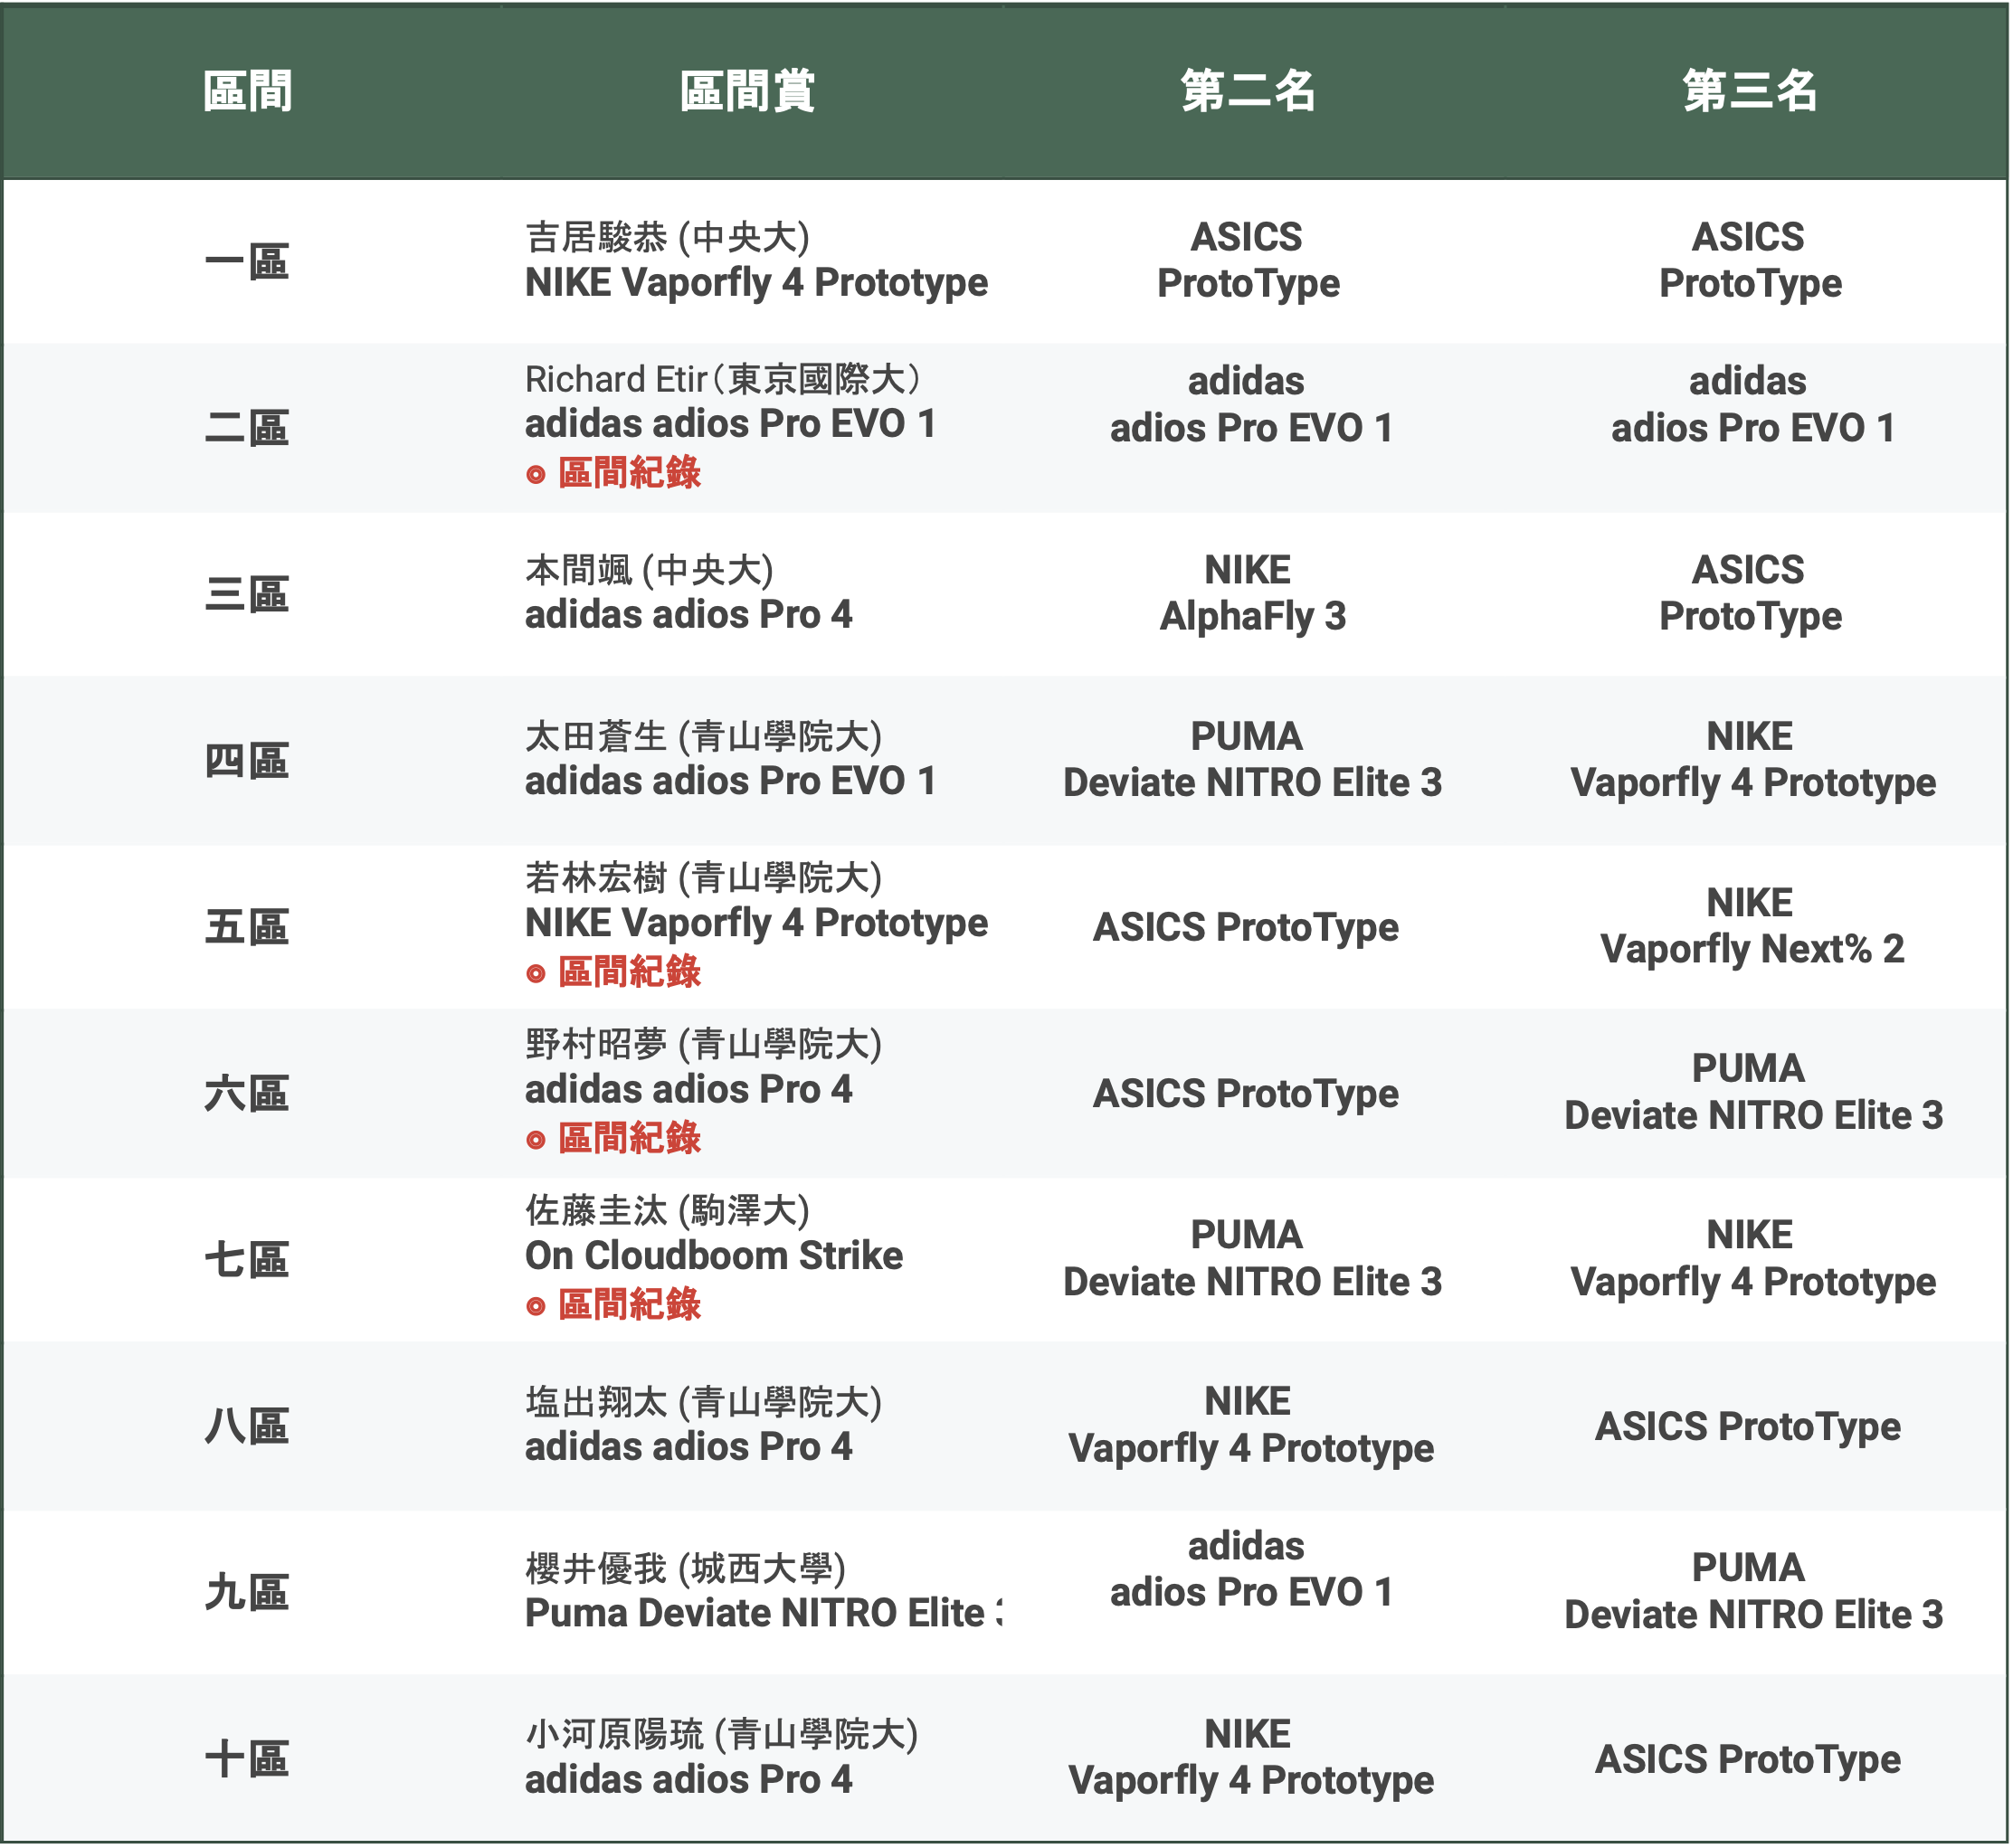
Task: Click runner name 吉居駿恭 (中央大)
Action: tap(667, 238)
